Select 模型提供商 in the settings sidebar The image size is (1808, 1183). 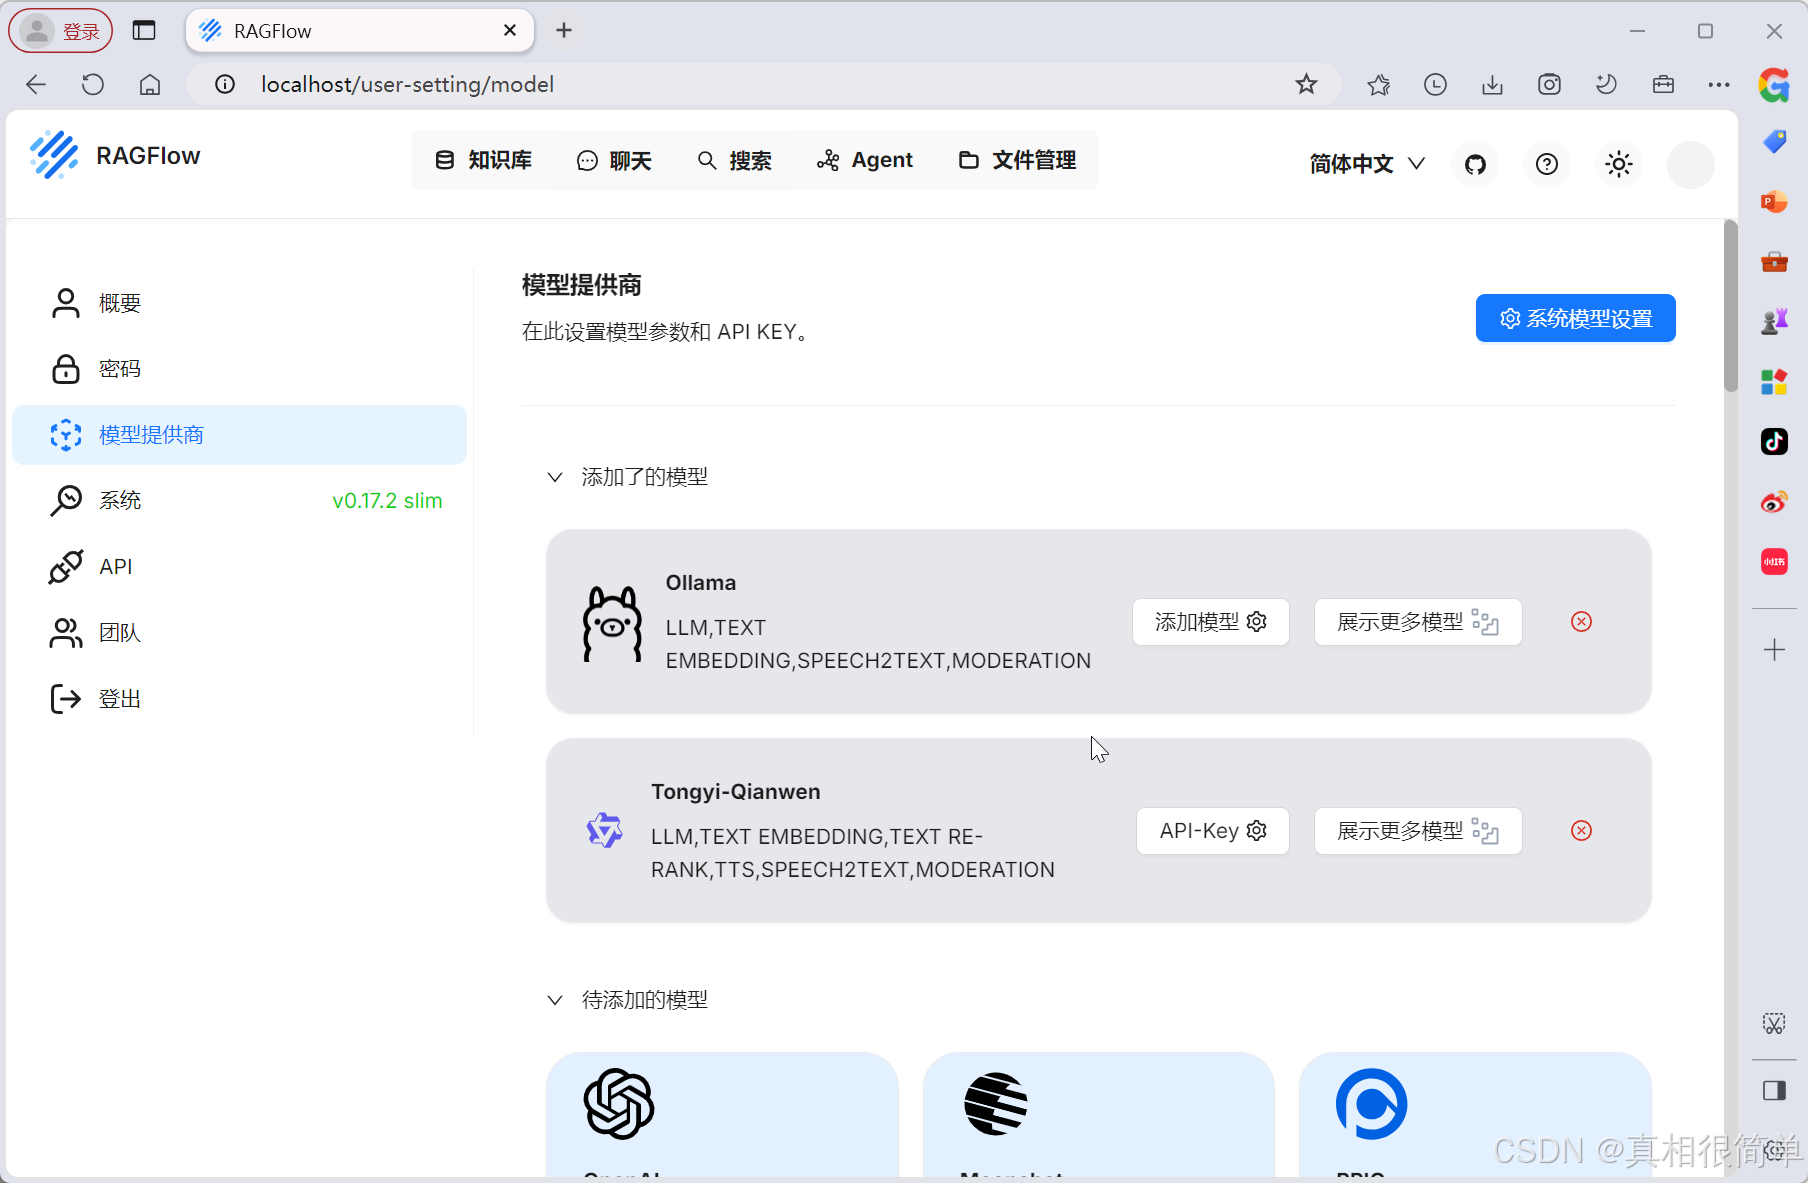pyautogui.click(x=240, y=435)
